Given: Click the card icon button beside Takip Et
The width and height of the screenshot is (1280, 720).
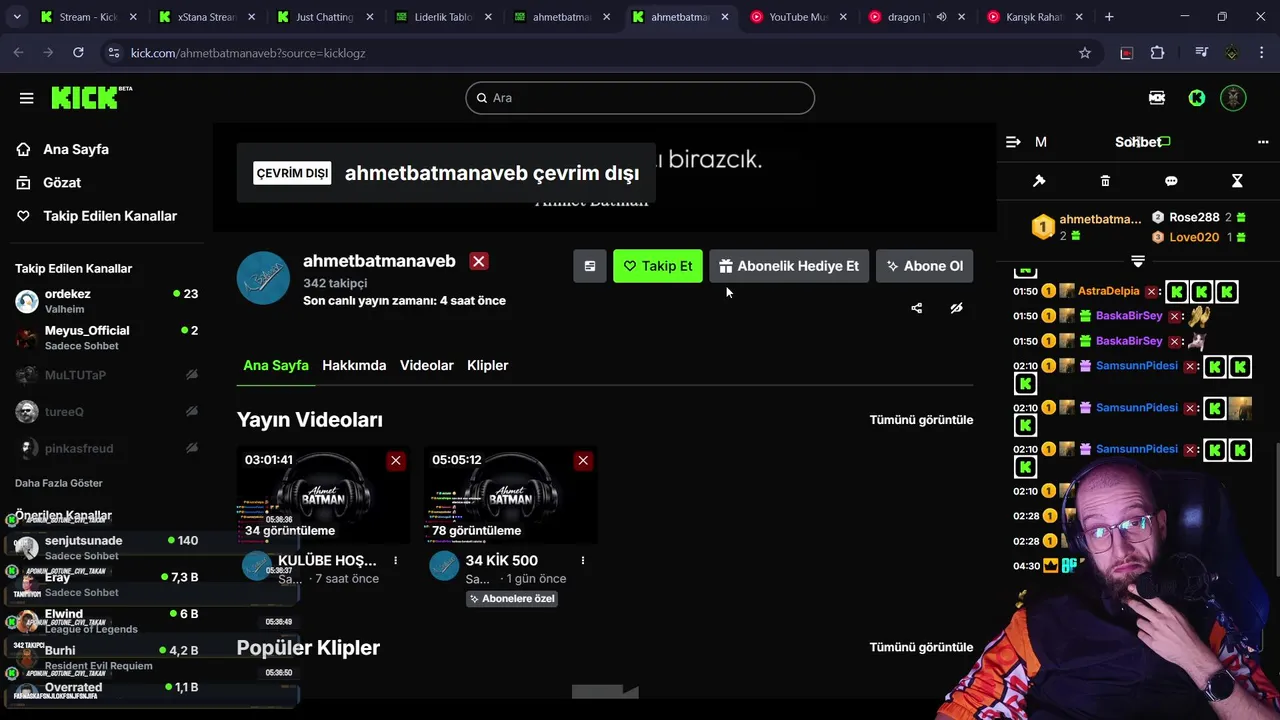Looking at the screenshot, I should (x=590, y=266).
